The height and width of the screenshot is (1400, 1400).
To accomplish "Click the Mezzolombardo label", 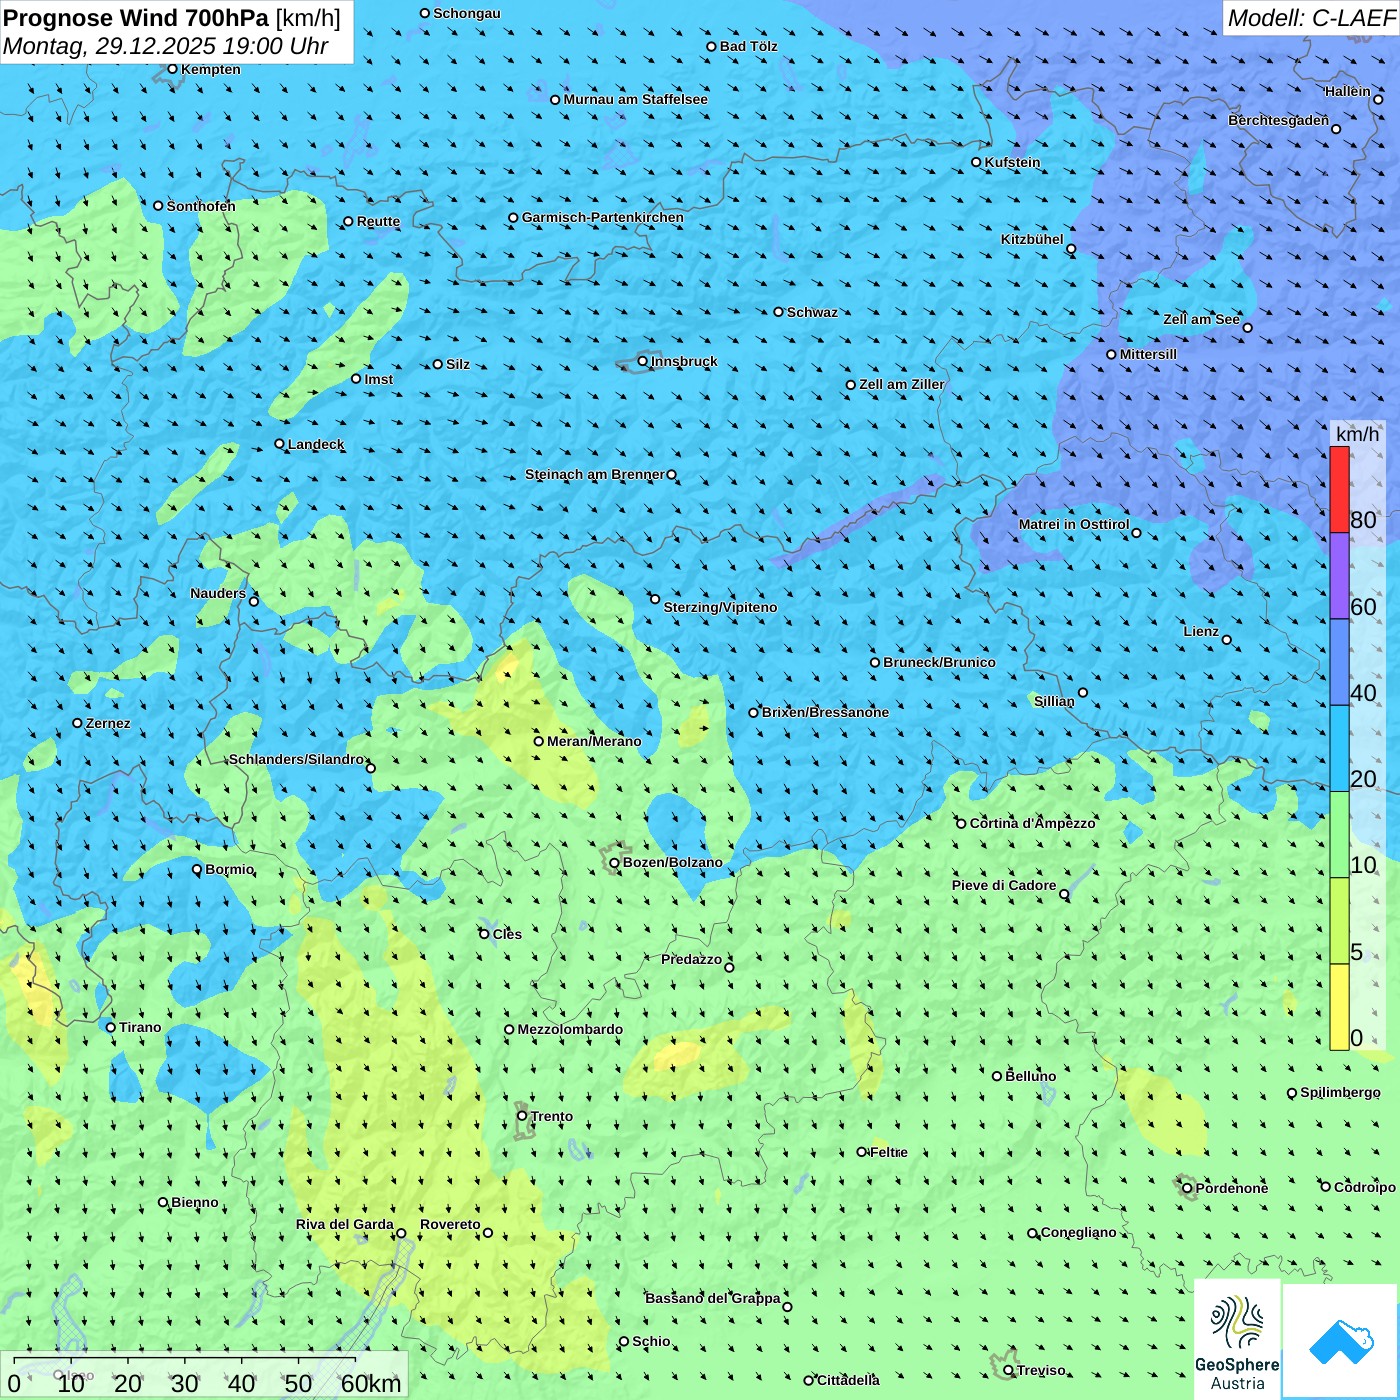I will point(570,1029).
